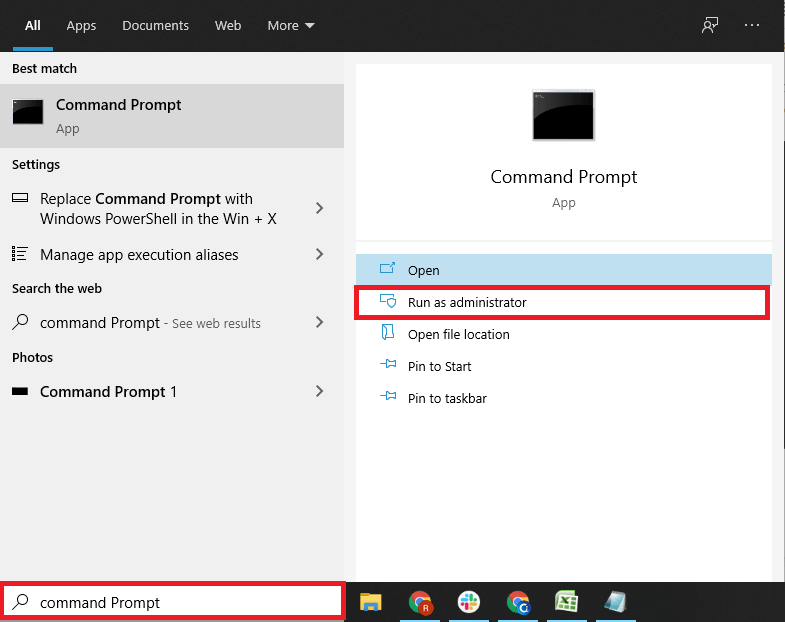Click thumbnail icon of Command Prompt 1 photo
This screenshot has width=785, height=622.
click(x=20, y=391)
